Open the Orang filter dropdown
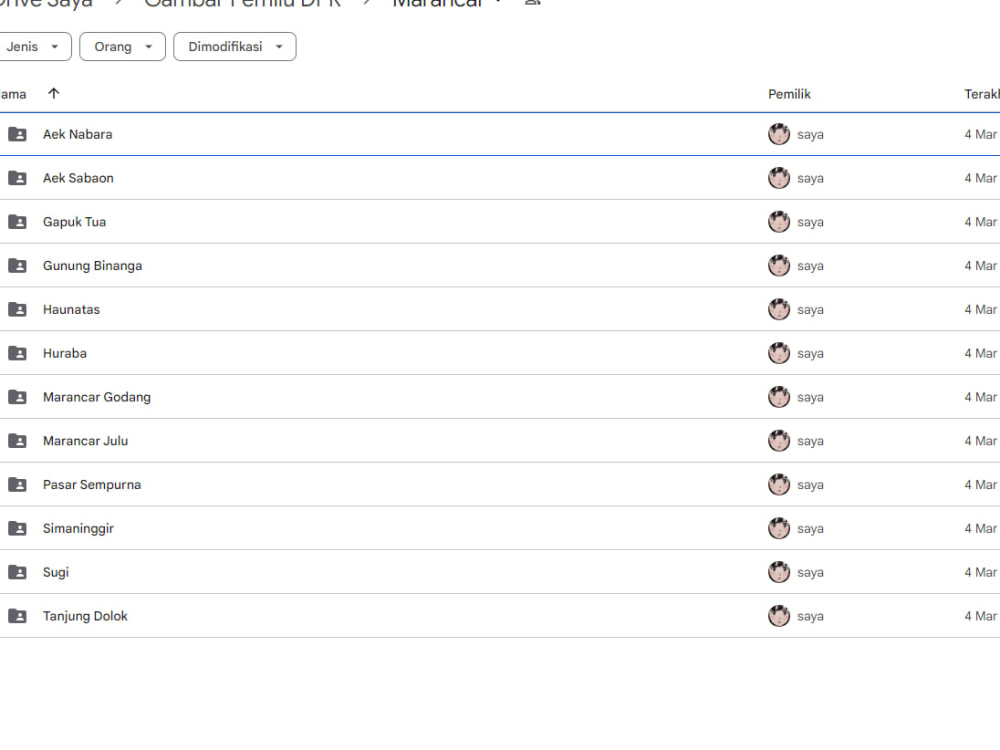 (x=122, y=47)
